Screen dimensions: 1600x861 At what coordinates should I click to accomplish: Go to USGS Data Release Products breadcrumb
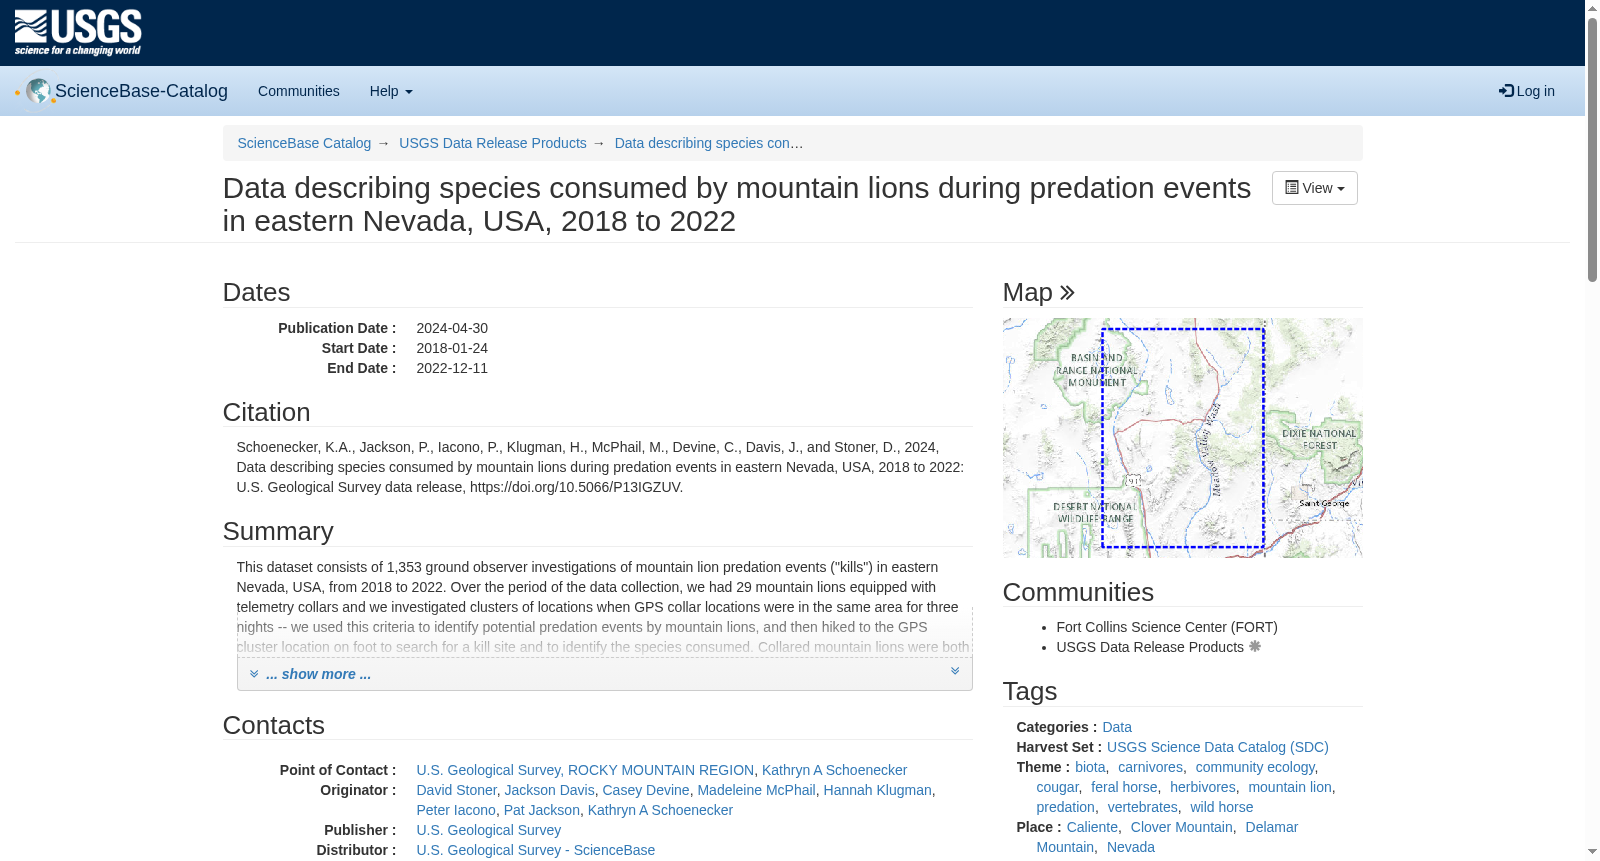point(493,143)
